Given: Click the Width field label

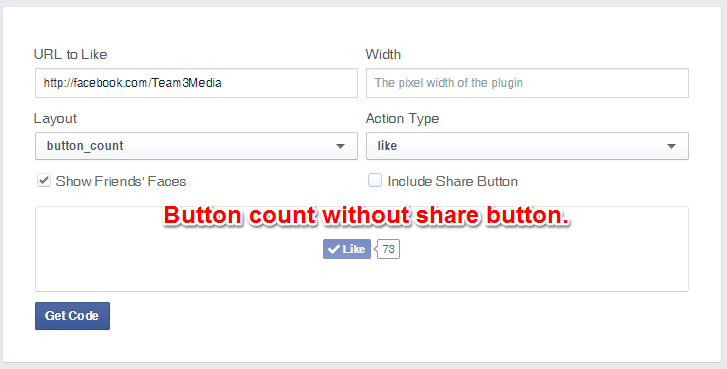Looking at the screenshot, I should (x=383, y=54).
